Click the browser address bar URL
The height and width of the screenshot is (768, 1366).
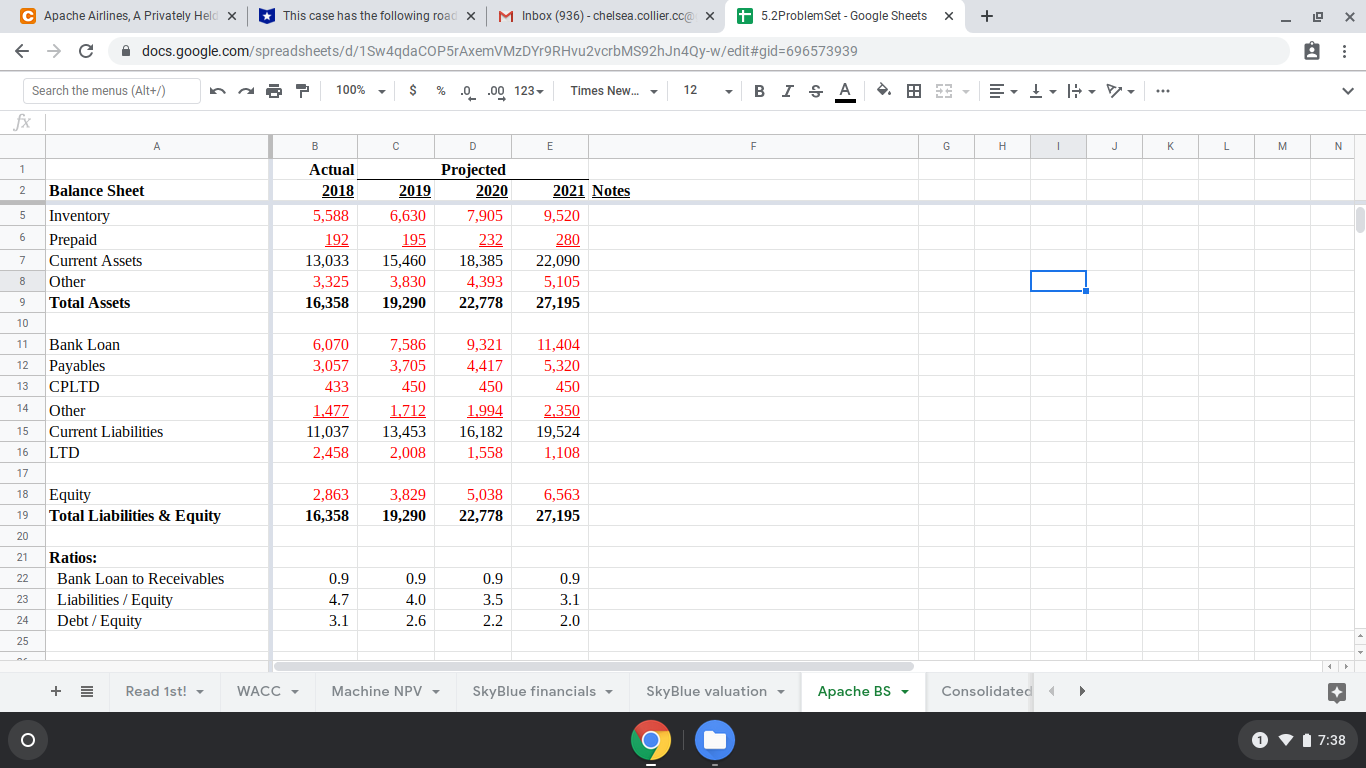499,51
